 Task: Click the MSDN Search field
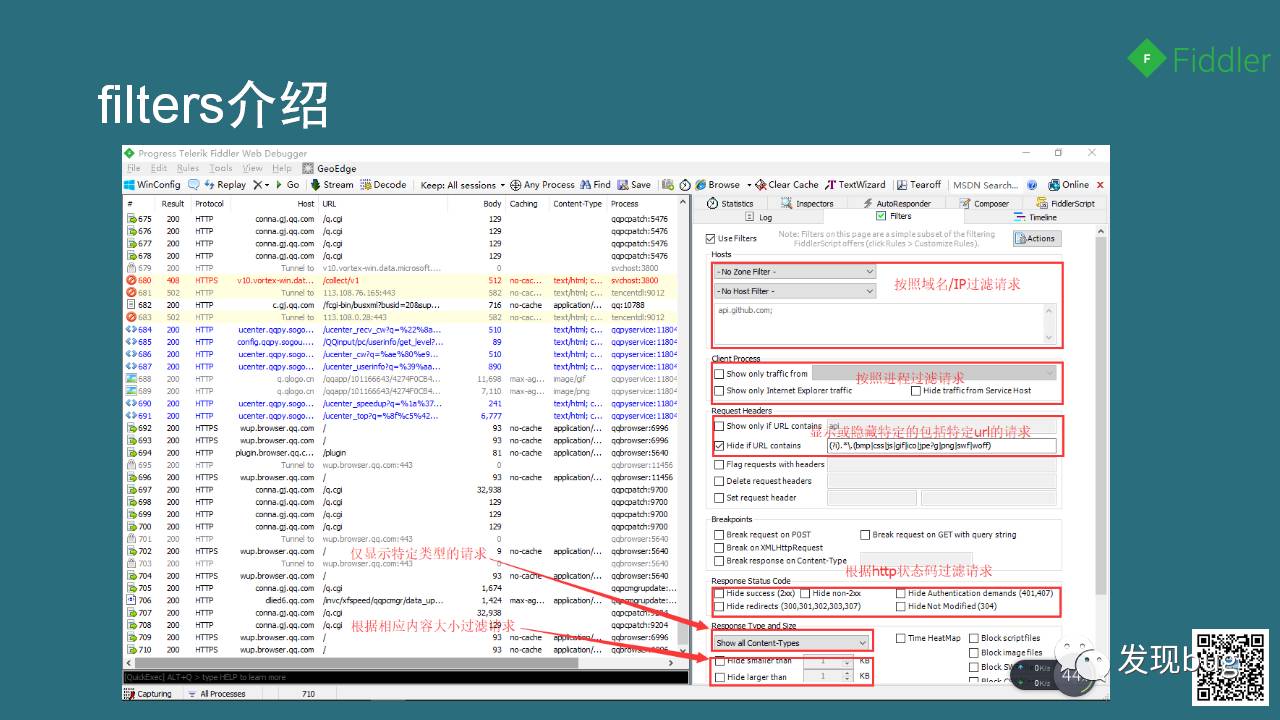[985, 185]
